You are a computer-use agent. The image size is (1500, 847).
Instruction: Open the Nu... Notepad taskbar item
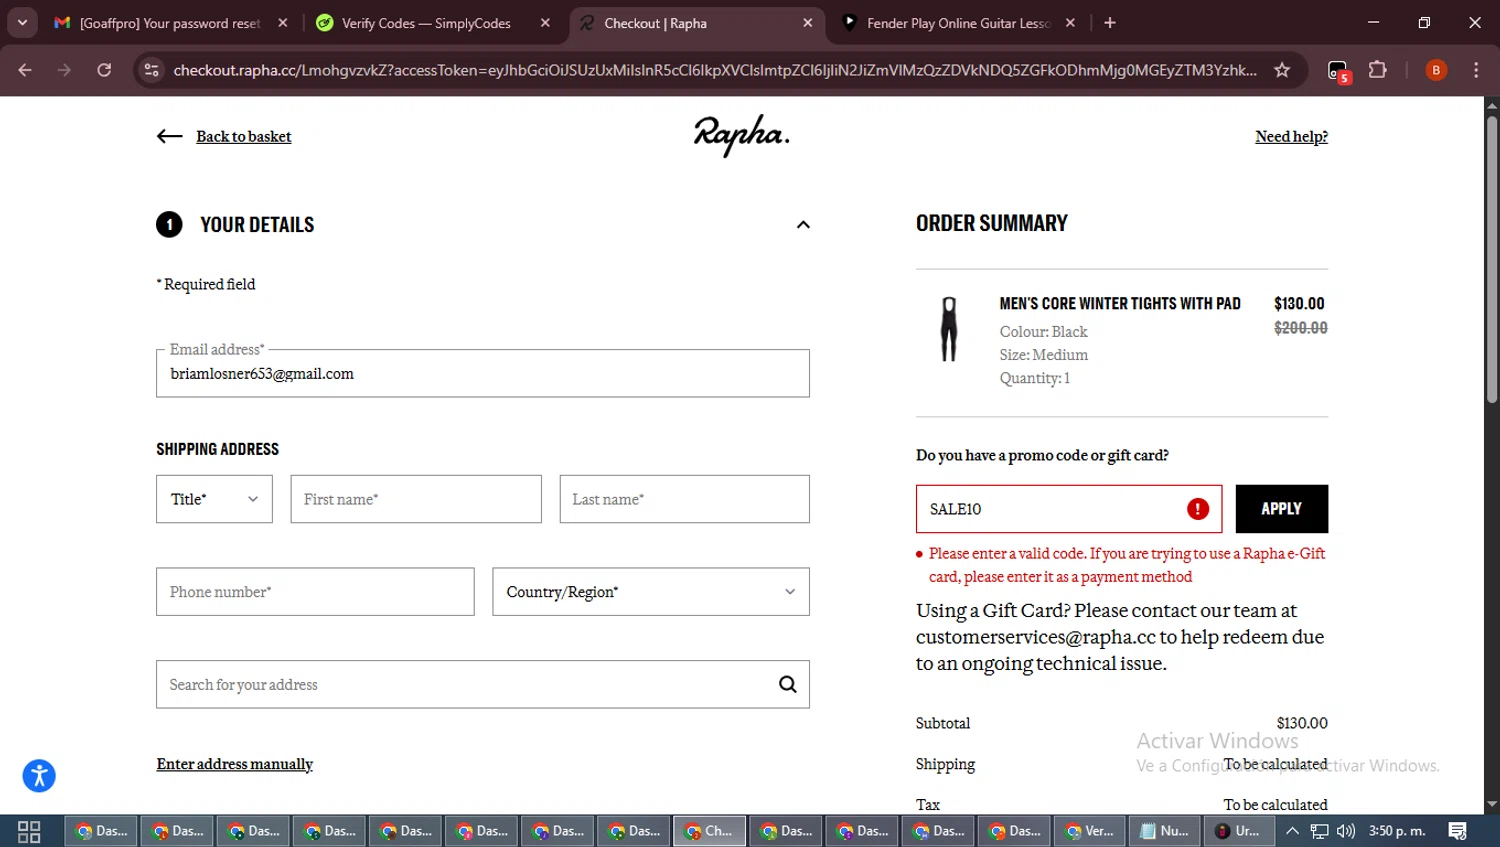(1165, 831)
